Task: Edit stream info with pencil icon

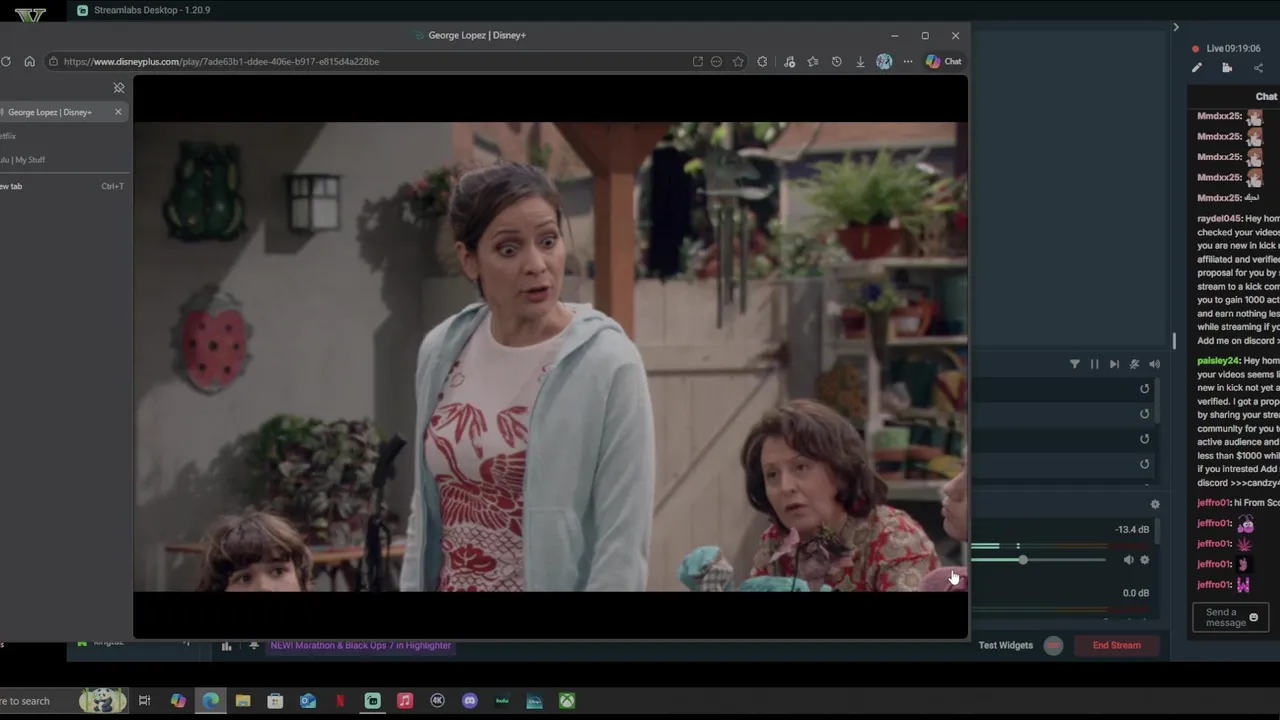Action: point(1196,68)
